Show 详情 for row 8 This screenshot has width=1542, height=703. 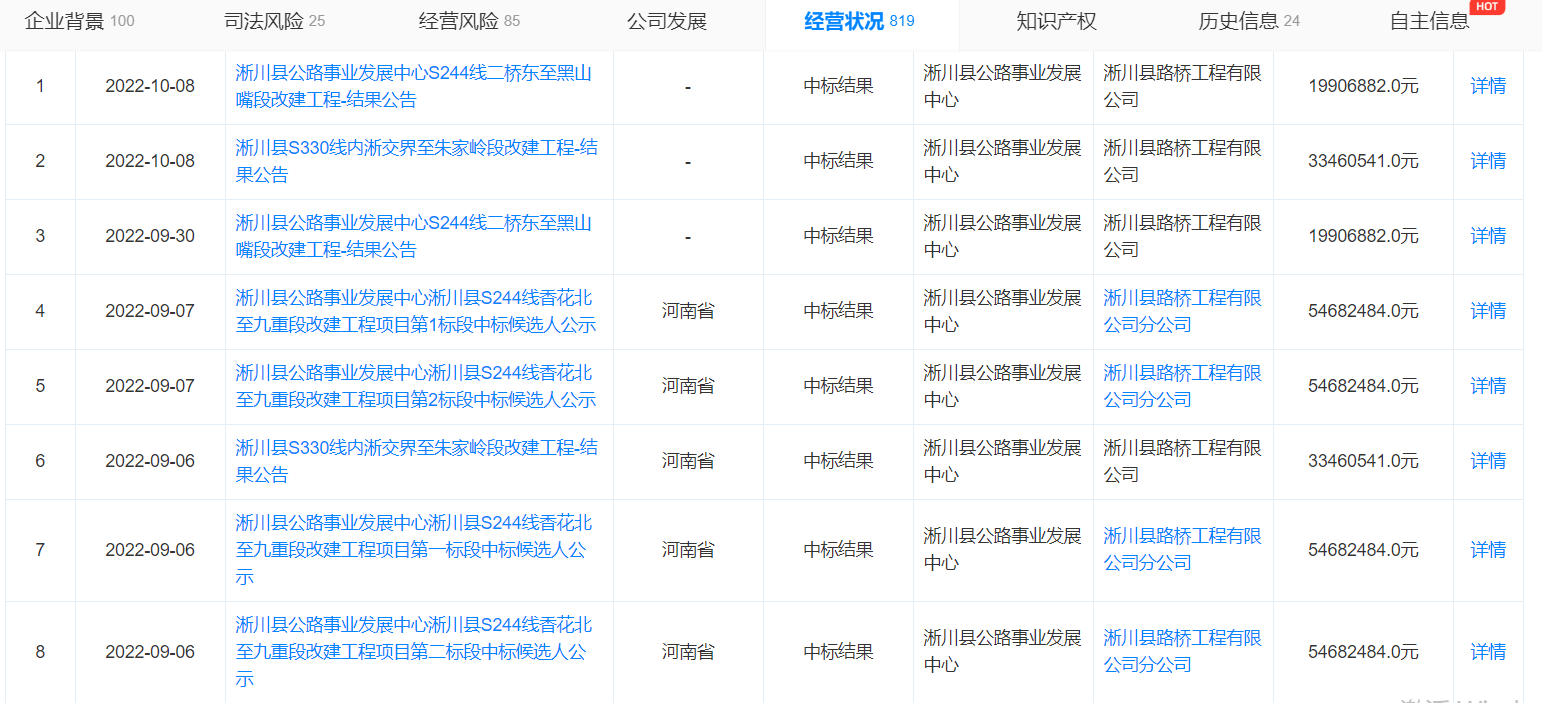pos(1488,652)
